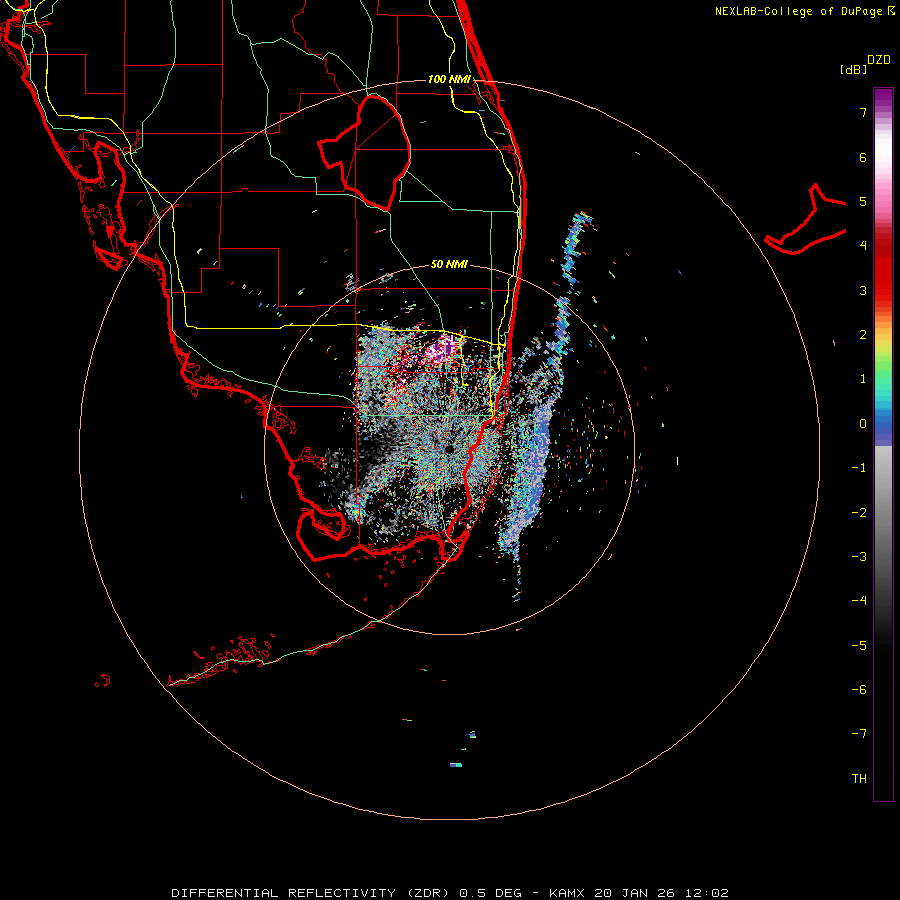Screen dimensions: 900x900
Task: Click the 7 value on color scale
Action: [x=862, y=112]
